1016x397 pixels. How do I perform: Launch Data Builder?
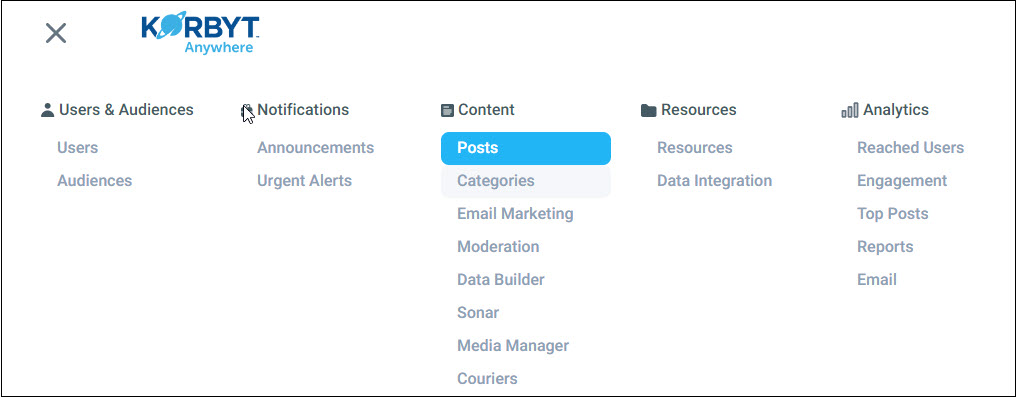[x=501, y=280]
